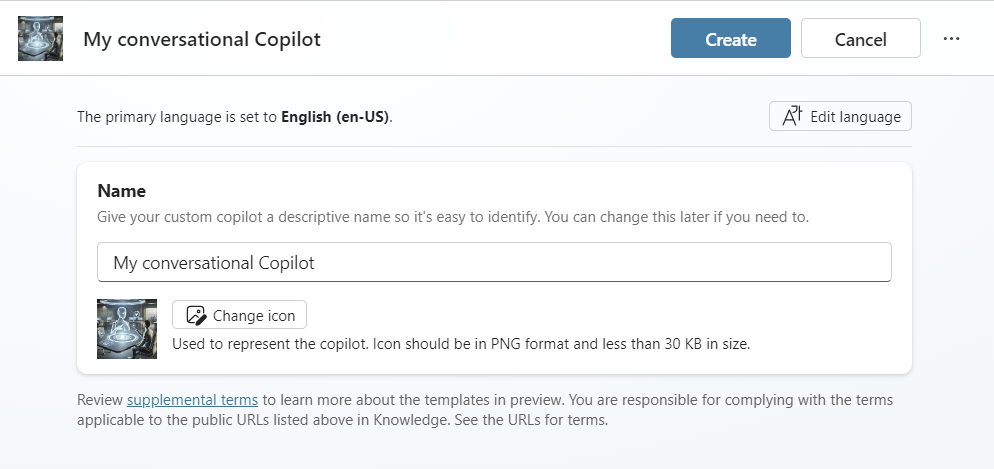Click the descriptive name helper text
Image resolution: width=994 pixels, height=469 pixels.
[x=453, y=216]
